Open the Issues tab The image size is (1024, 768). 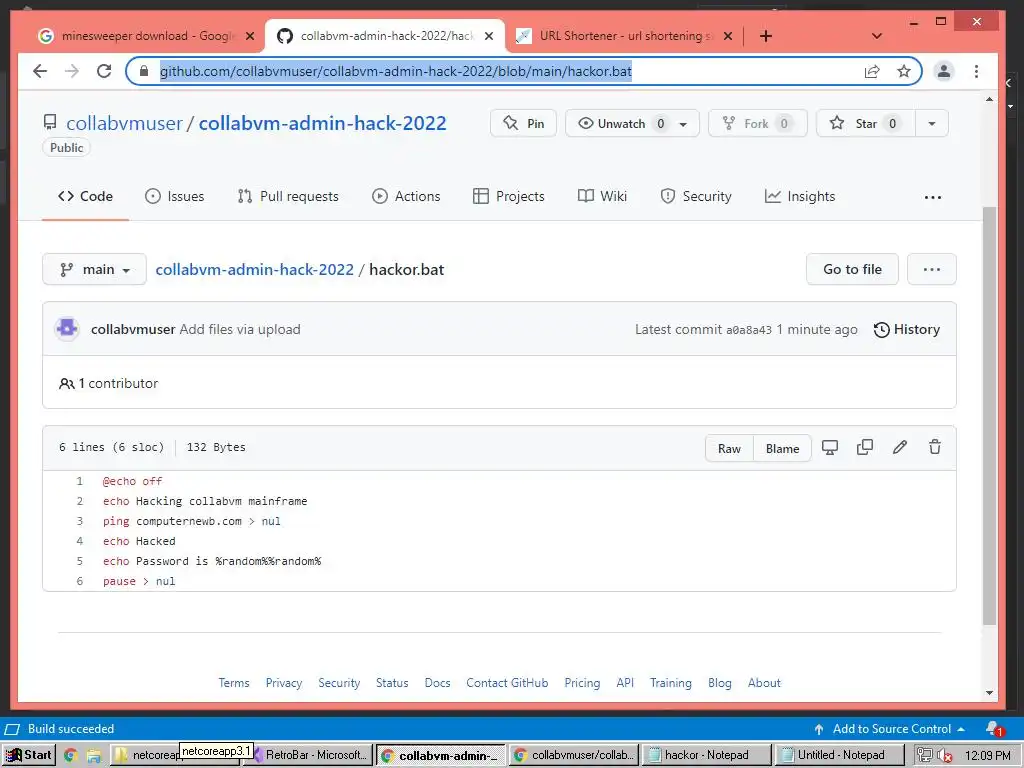174,197
